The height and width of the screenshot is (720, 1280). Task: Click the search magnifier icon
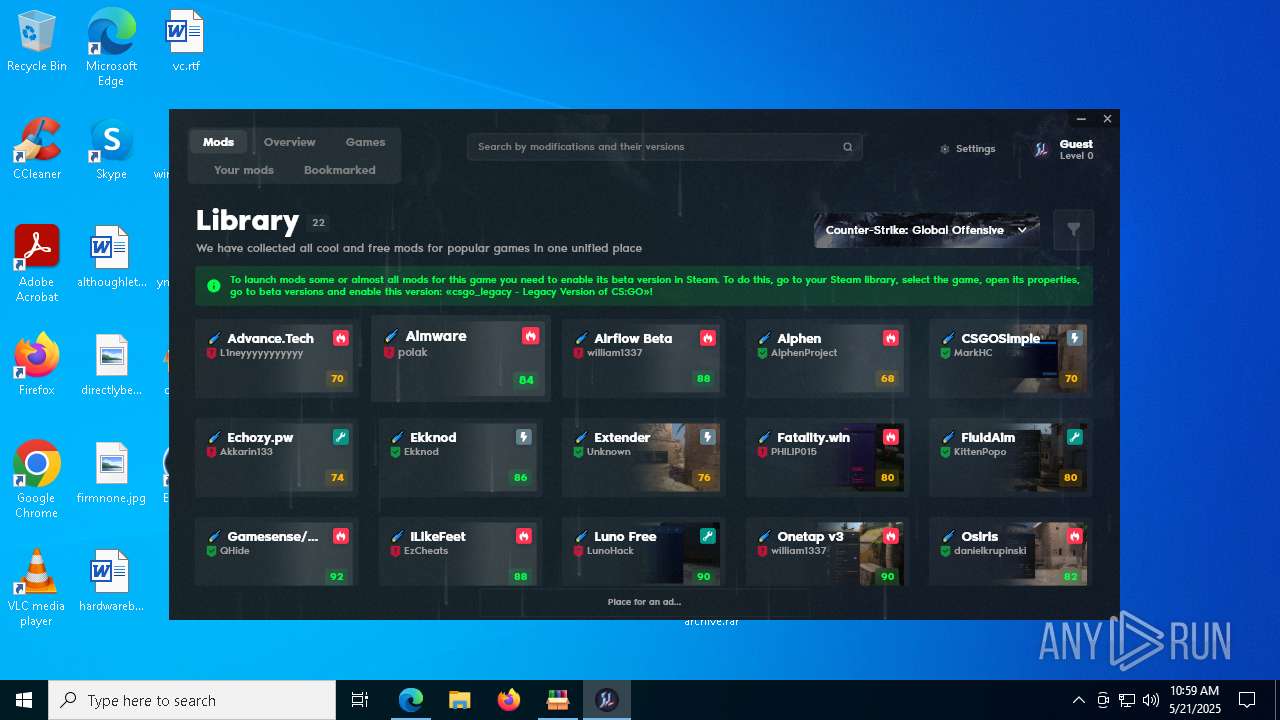click(x=847, y=147)
